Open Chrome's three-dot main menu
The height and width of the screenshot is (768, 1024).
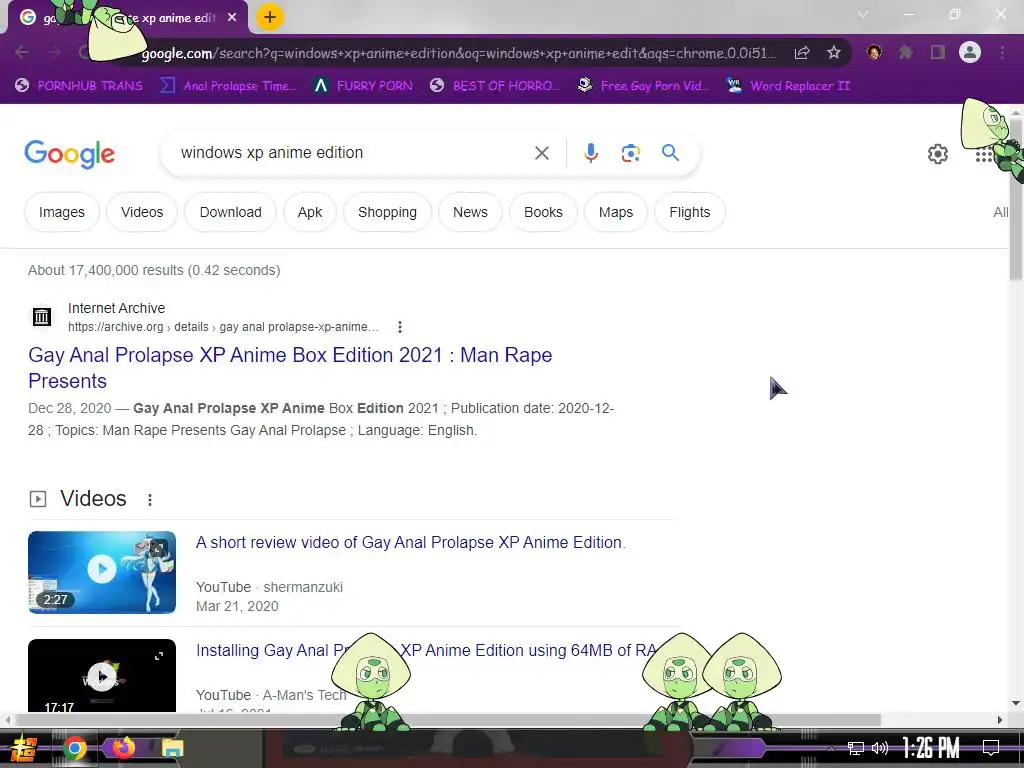tap(1002, 52)
